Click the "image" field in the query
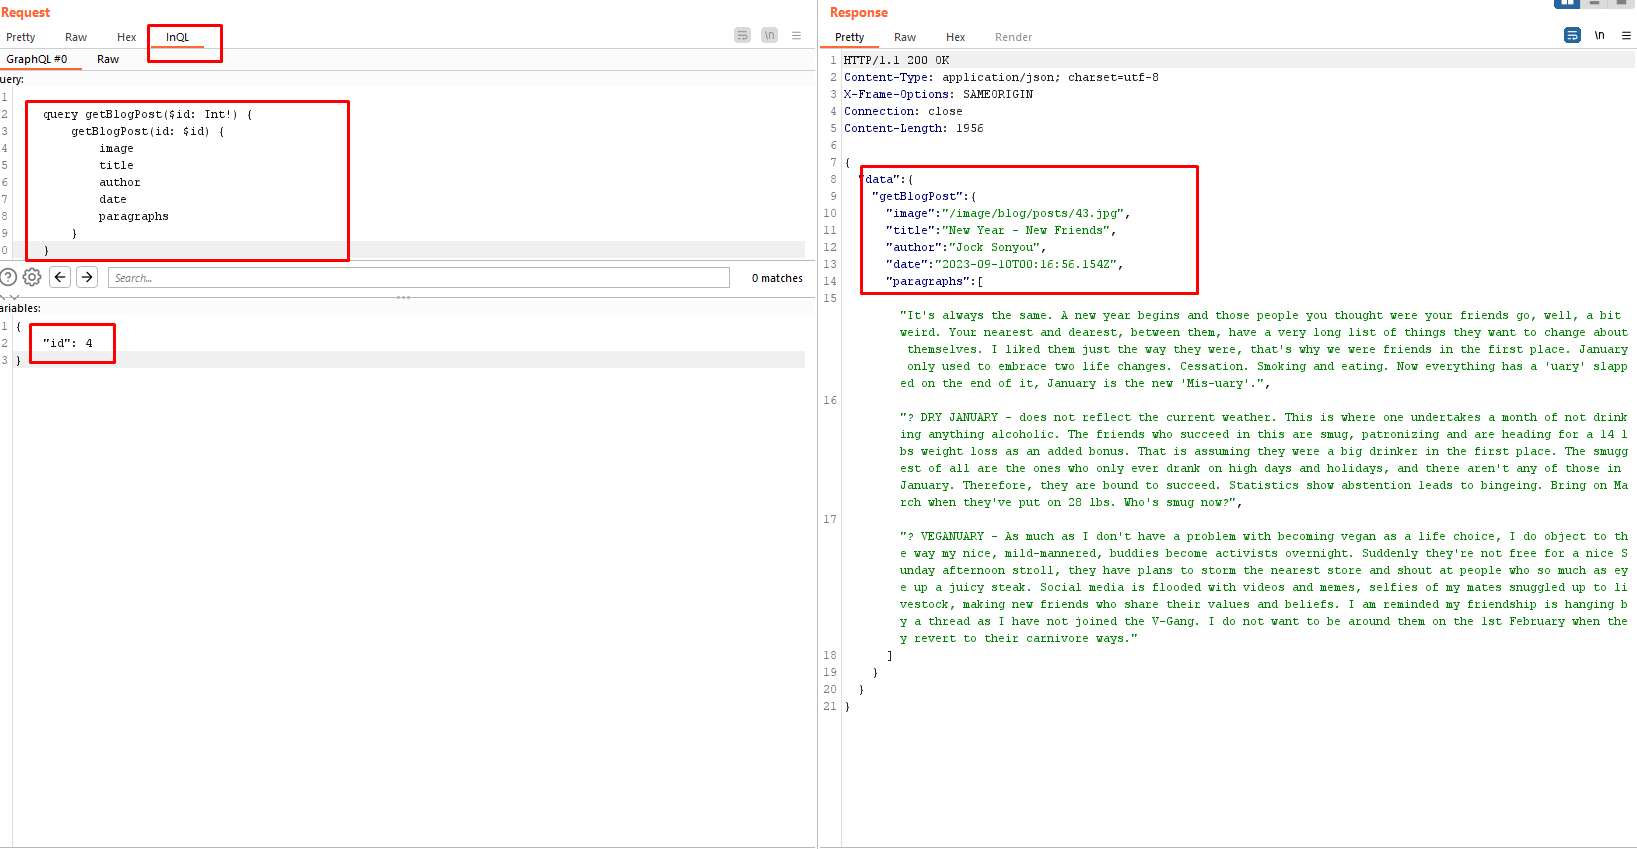This screenshot has height=849, width=1637. (x=116, y=148)
